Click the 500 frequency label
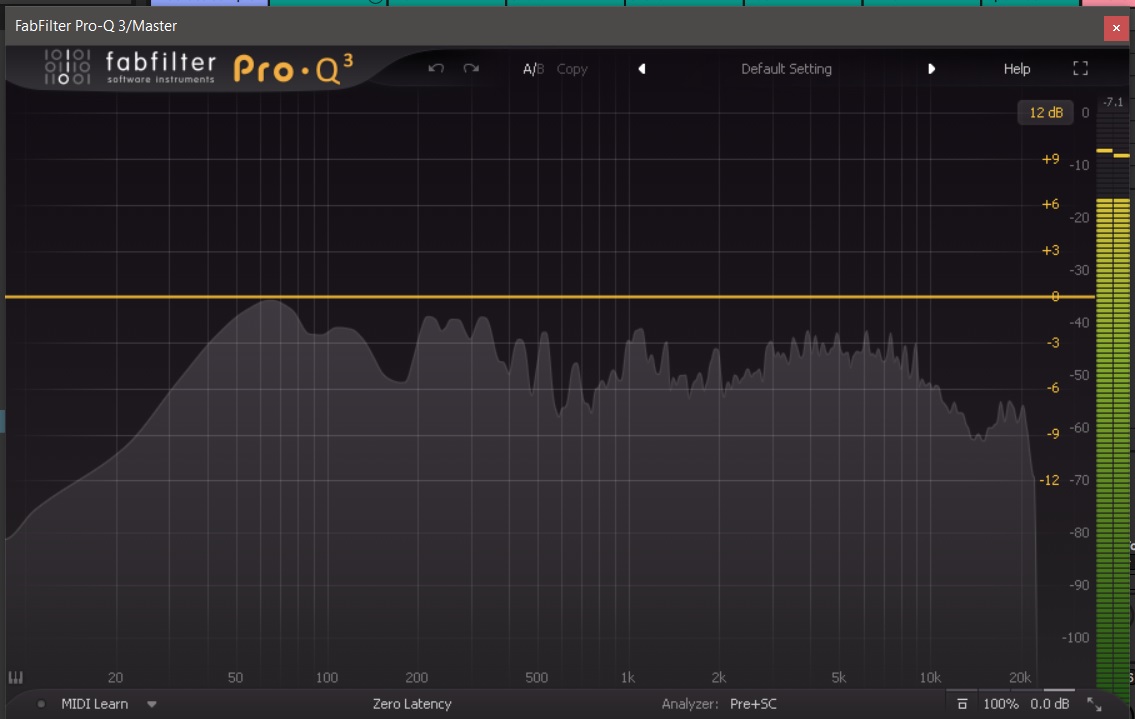Image resolution: width=1135 pixels, height=719 pixels. click(x=536, y=678)
